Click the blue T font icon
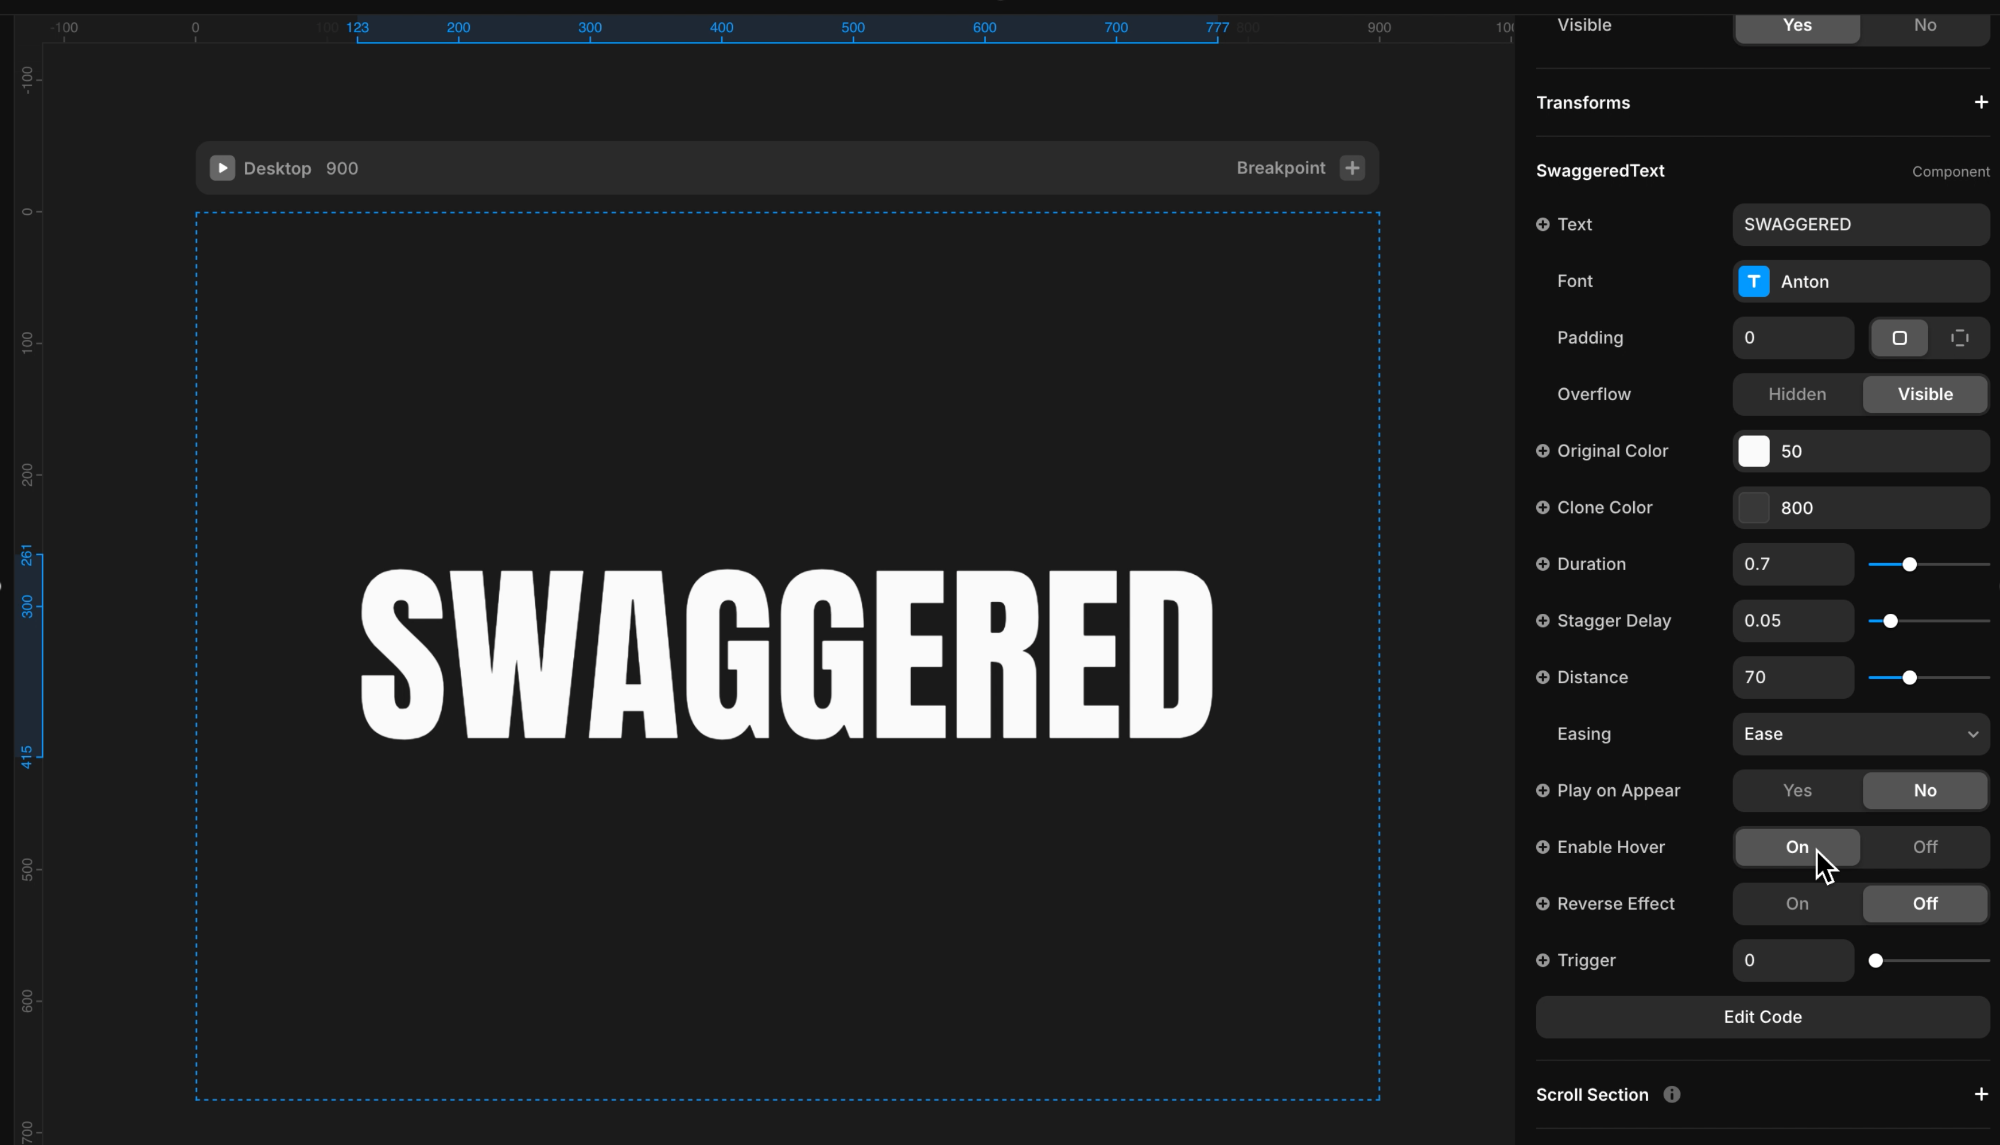This screenshot has height=1145, width=2000. [1753, 282]
